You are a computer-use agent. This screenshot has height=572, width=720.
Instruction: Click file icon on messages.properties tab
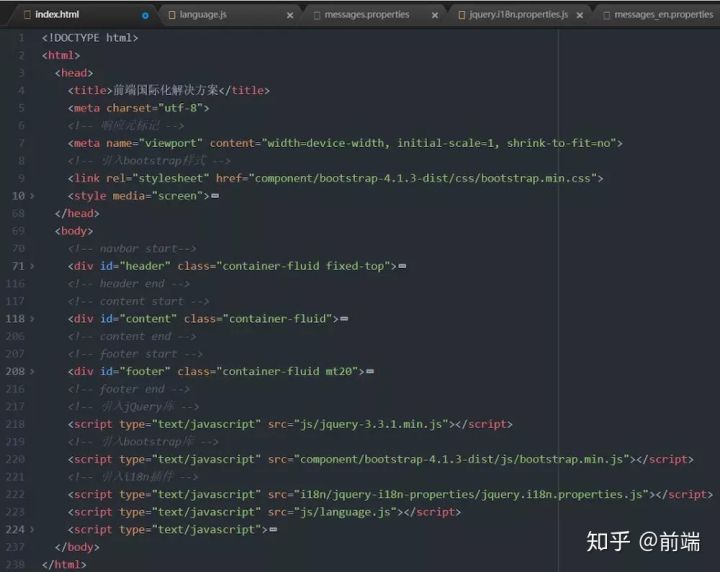point(317,15)
